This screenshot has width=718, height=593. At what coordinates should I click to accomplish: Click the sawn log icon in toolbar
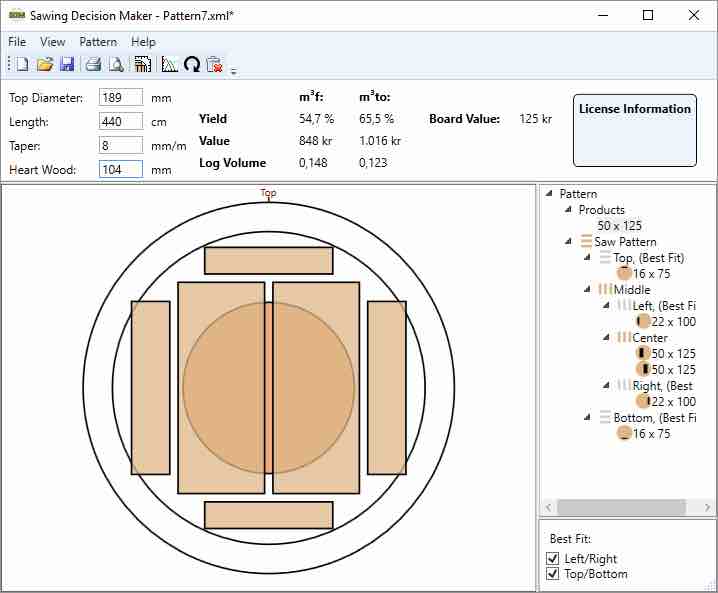point(143,65)
